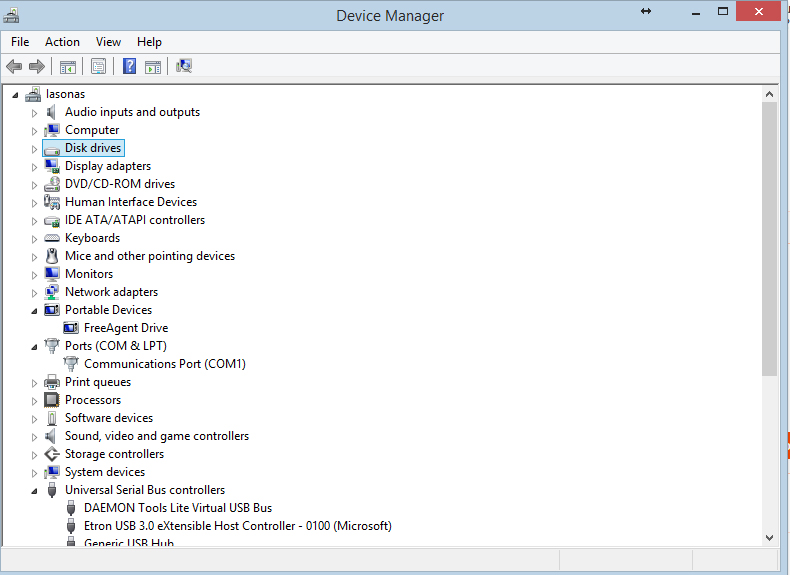Viewport: 790px width, 575px height.
Task: Expand the Display adapters node
Action: [34, 167]
